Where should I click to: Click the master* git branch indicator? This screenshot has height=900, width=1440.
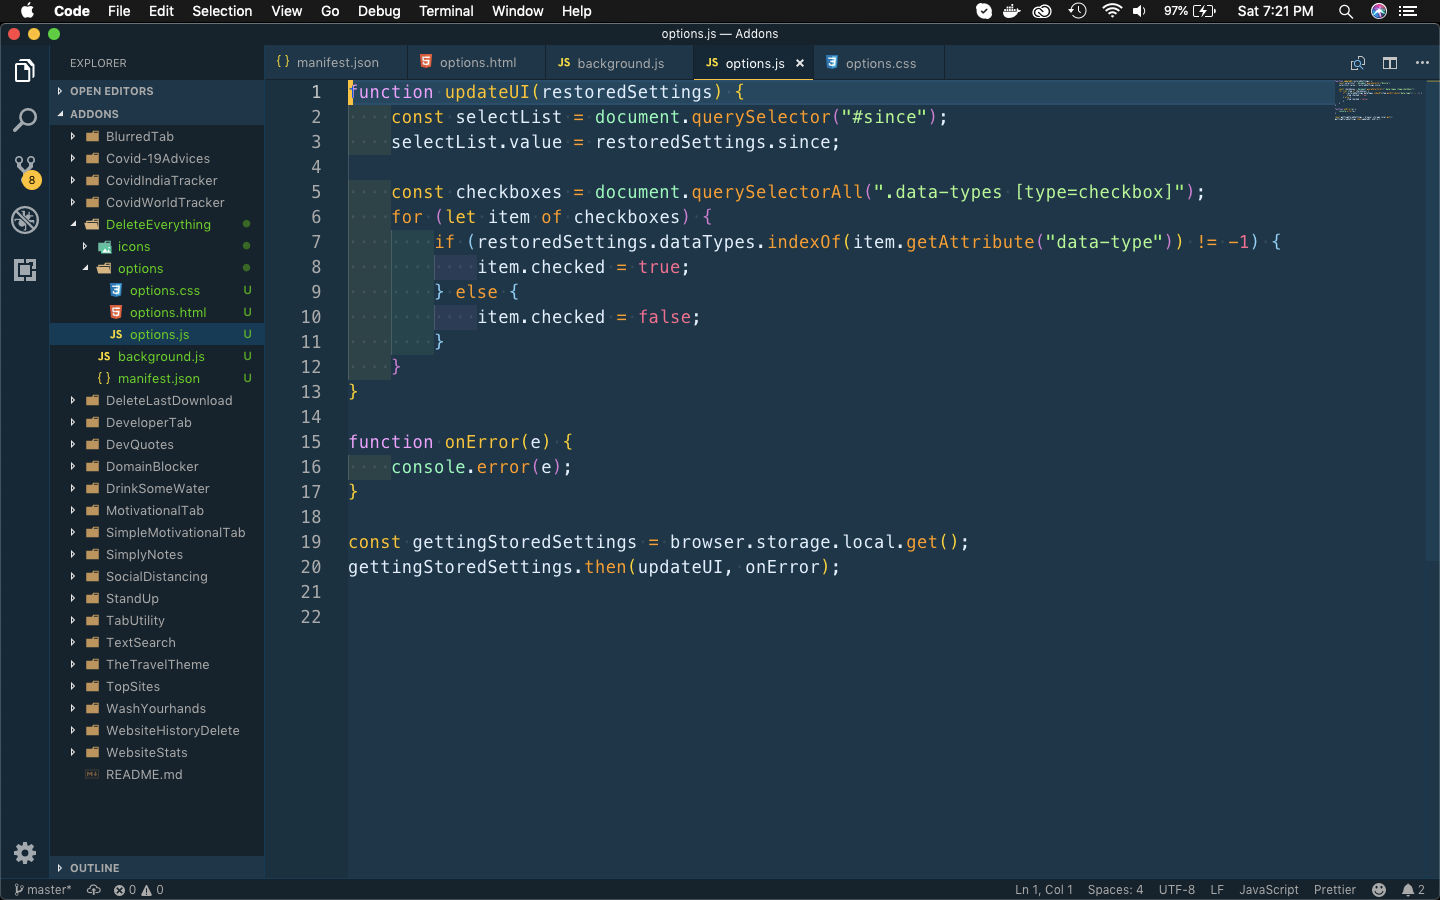(x=43, y=890)
